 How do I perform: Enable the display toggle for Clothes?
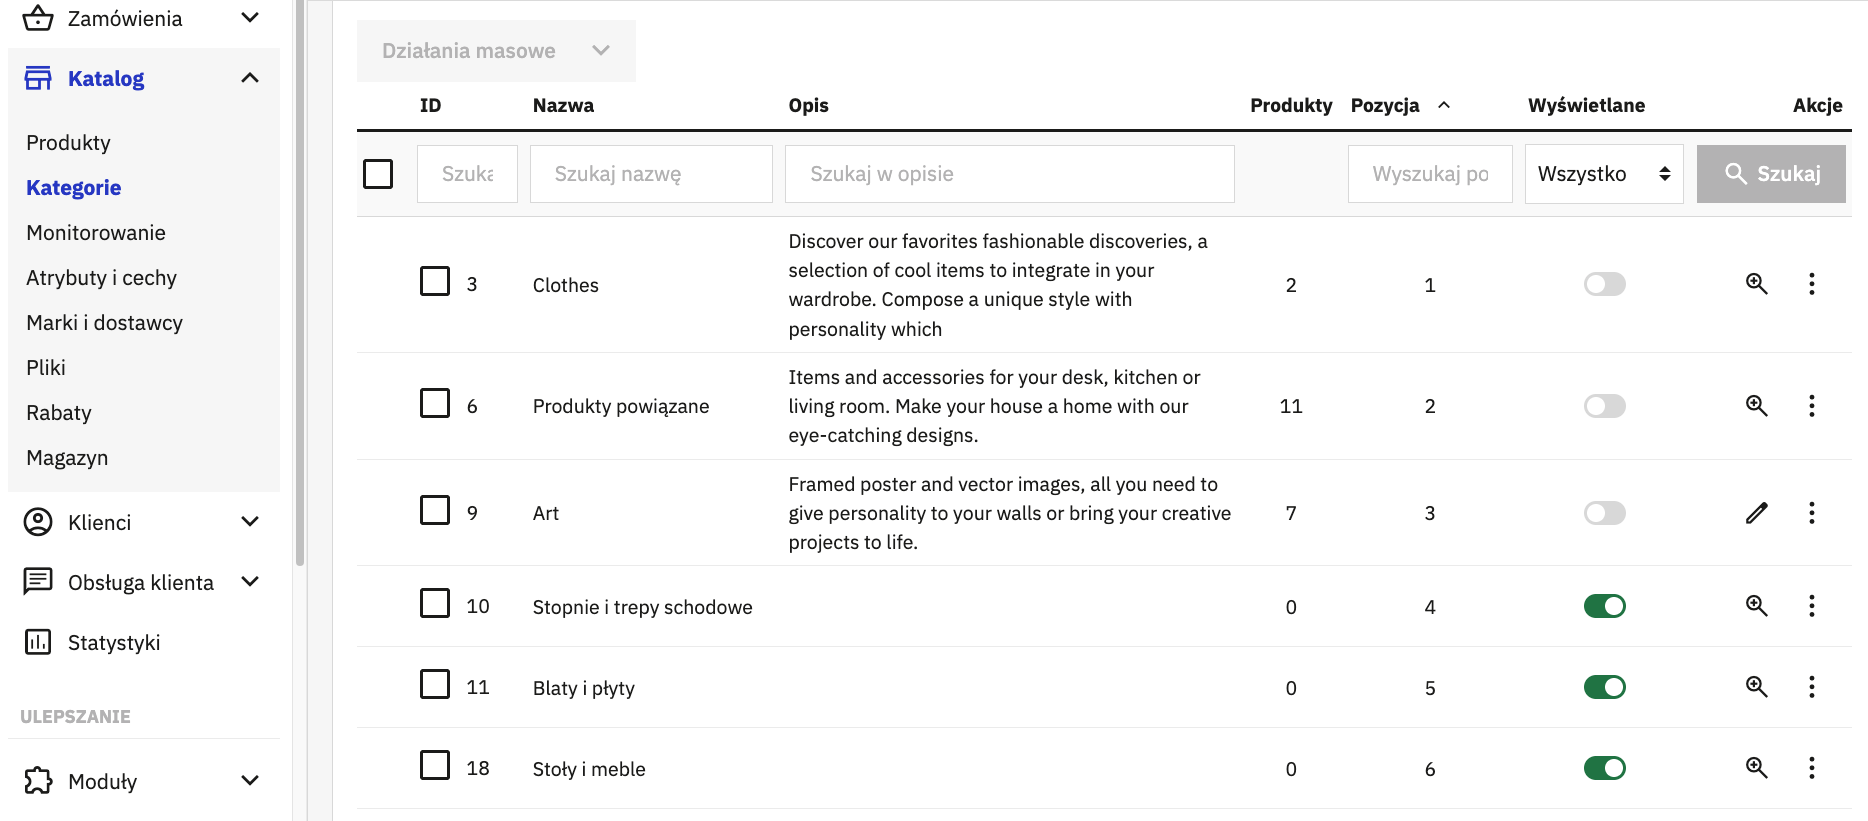click(1604, 284)
